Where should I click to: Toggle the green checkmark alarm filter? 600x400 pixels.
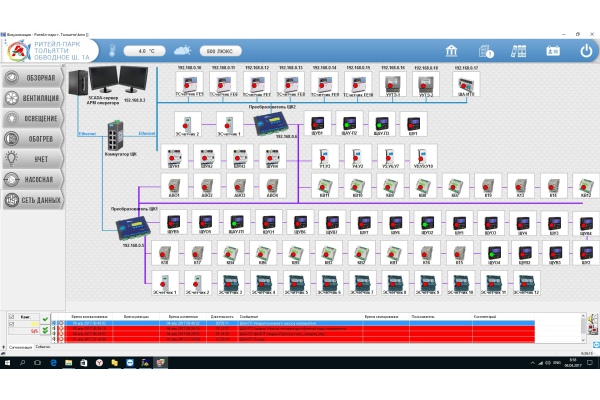click(x=45, y=318)
